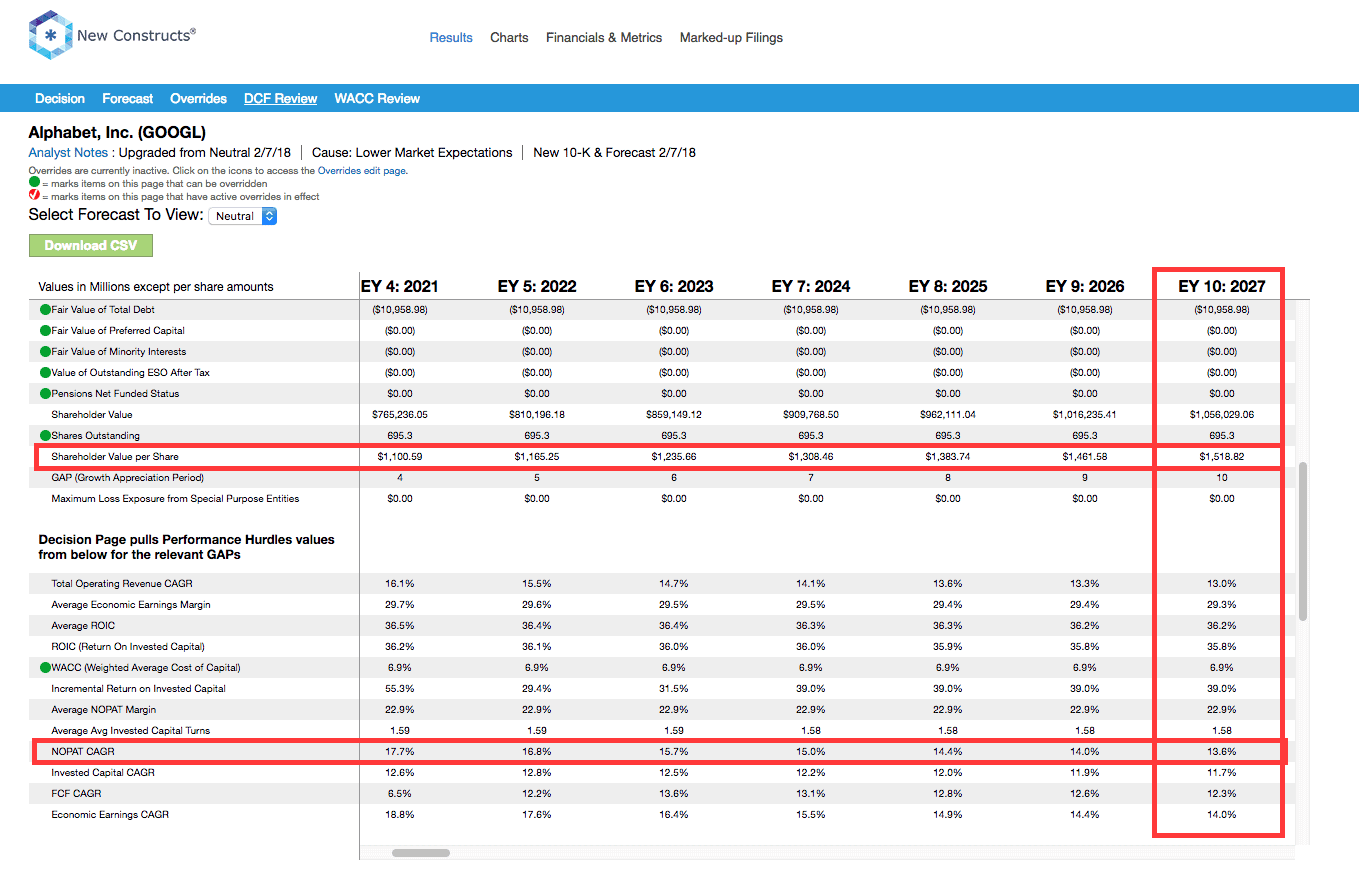Image resolution: width=1359 pixels, height=884 pixels.
Task: Click the EY 6: 2023 column header
Action: 674,286
